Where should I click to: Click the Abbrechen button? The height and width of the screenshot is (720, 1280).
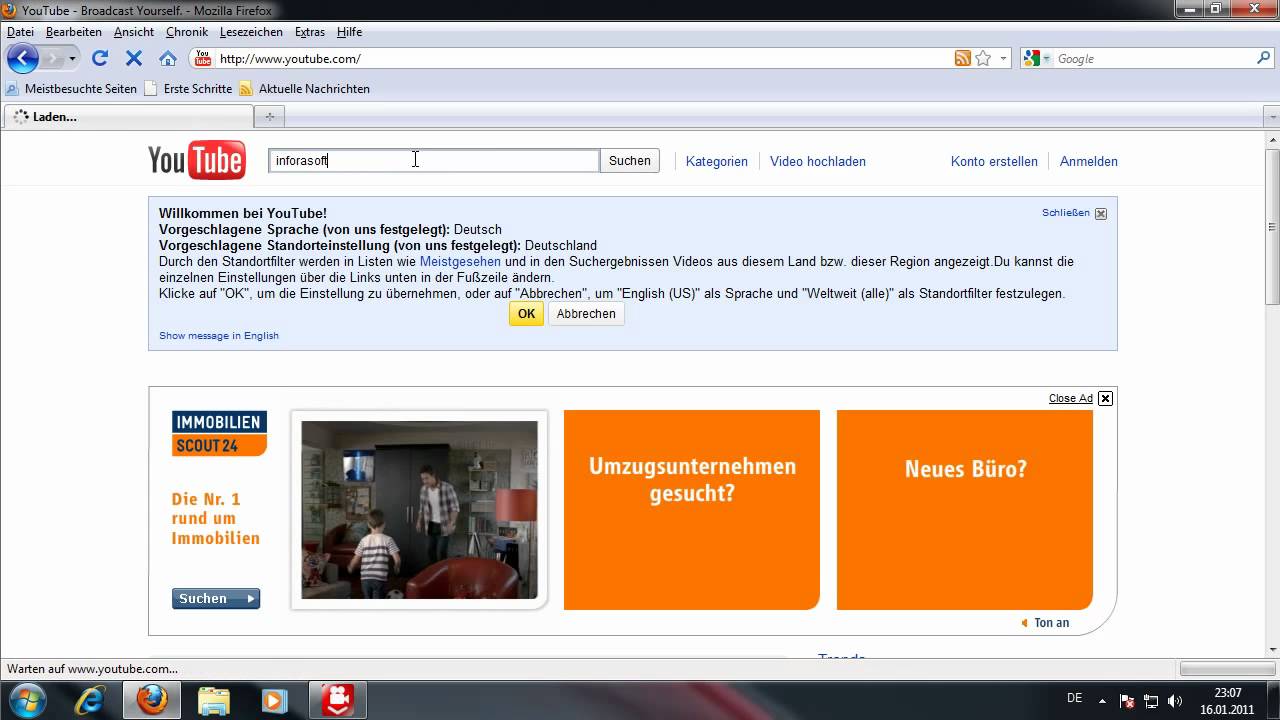point(586,313)
